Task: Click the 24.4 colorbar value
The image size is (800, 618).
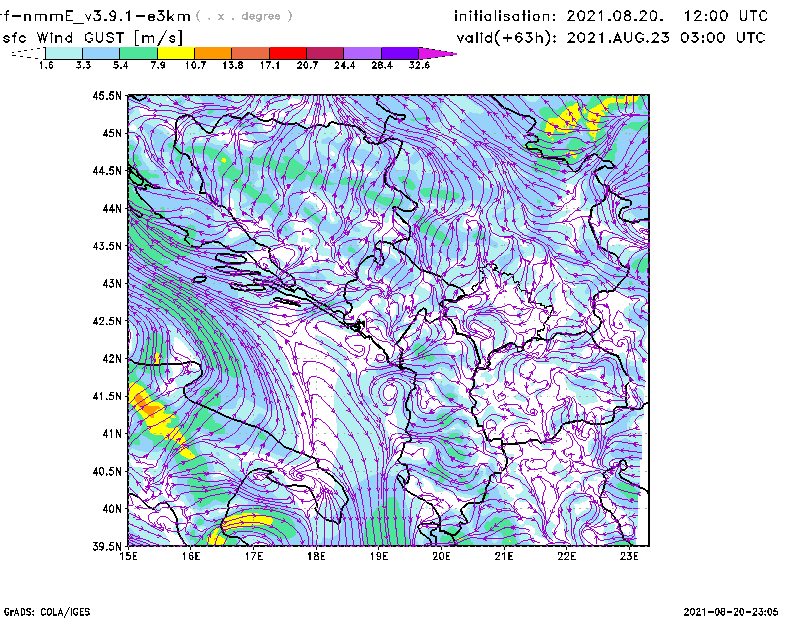Action: click(x=344, y=65)
